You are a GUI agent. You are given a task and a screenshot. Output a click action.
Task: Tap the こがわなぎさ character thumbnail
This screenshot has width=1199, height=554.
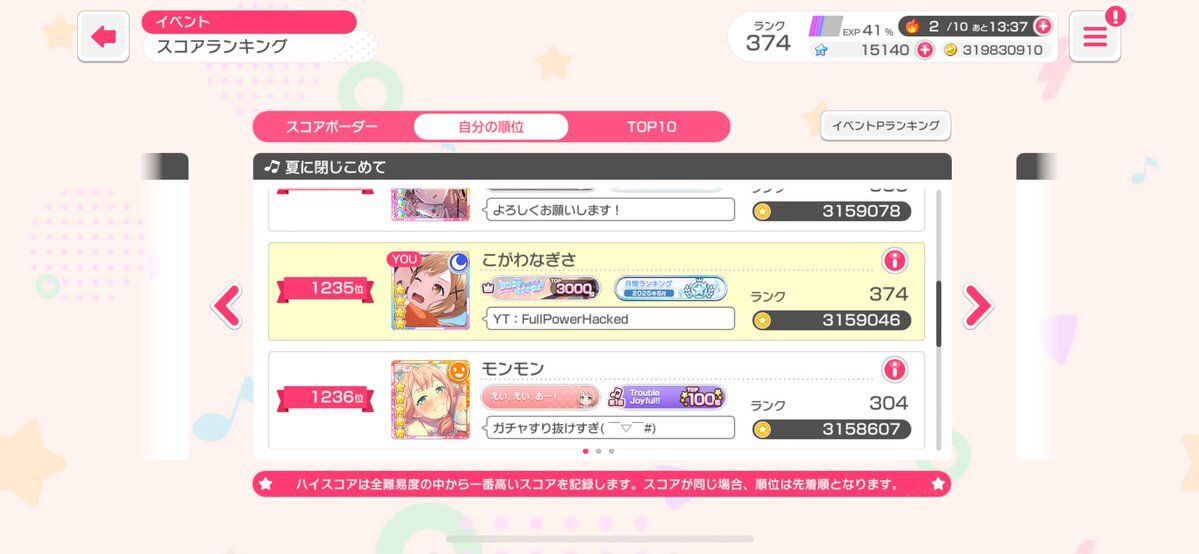(431, 291)
